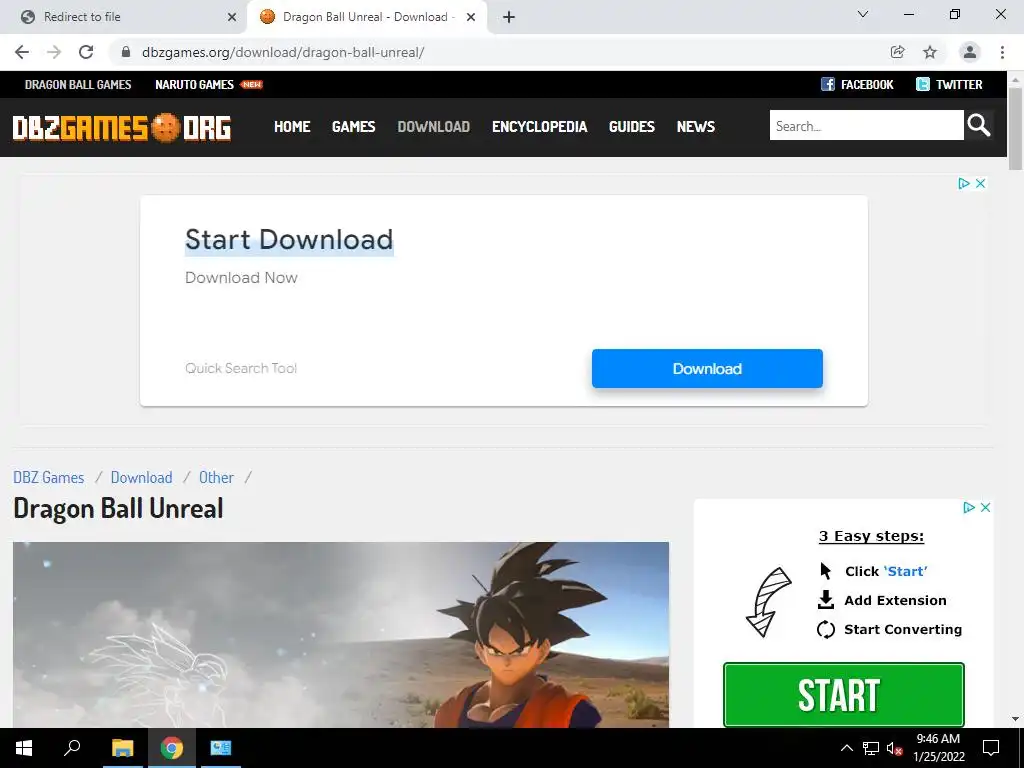
Task: Open the tab search chevron
Action: tap(863, 14)
